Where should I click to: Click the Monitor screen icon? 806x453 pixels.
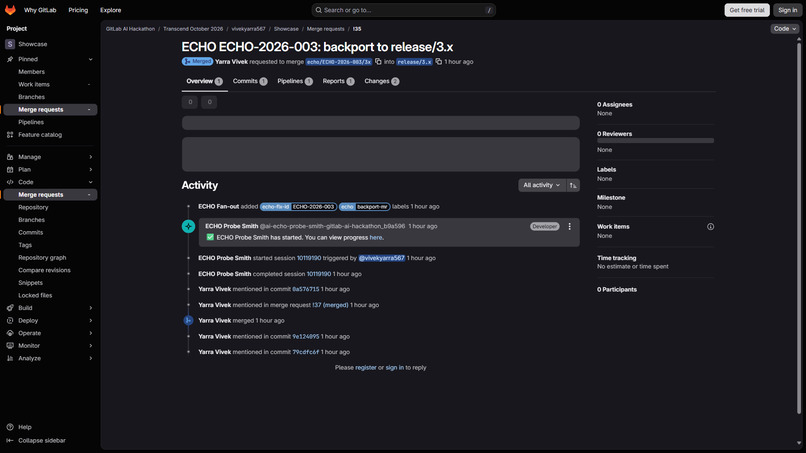click(x=10, y=346)
